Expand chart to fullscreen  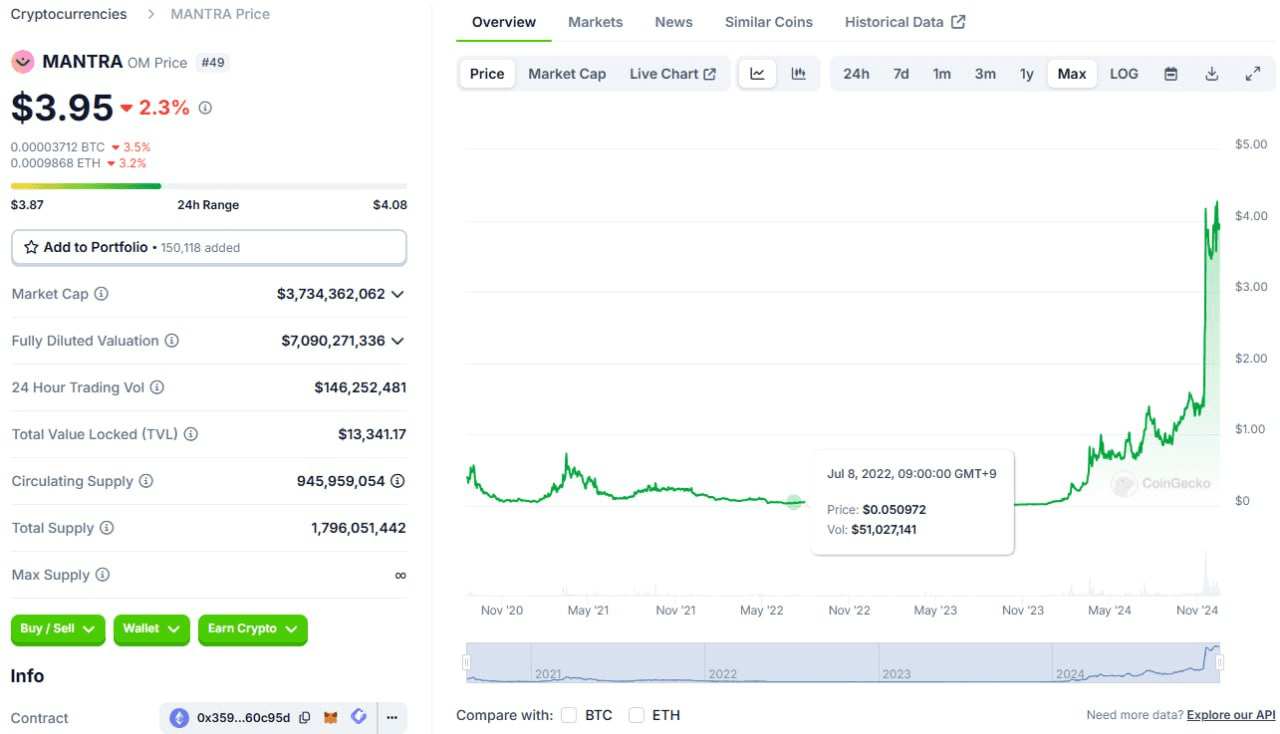coord(1253,74)
